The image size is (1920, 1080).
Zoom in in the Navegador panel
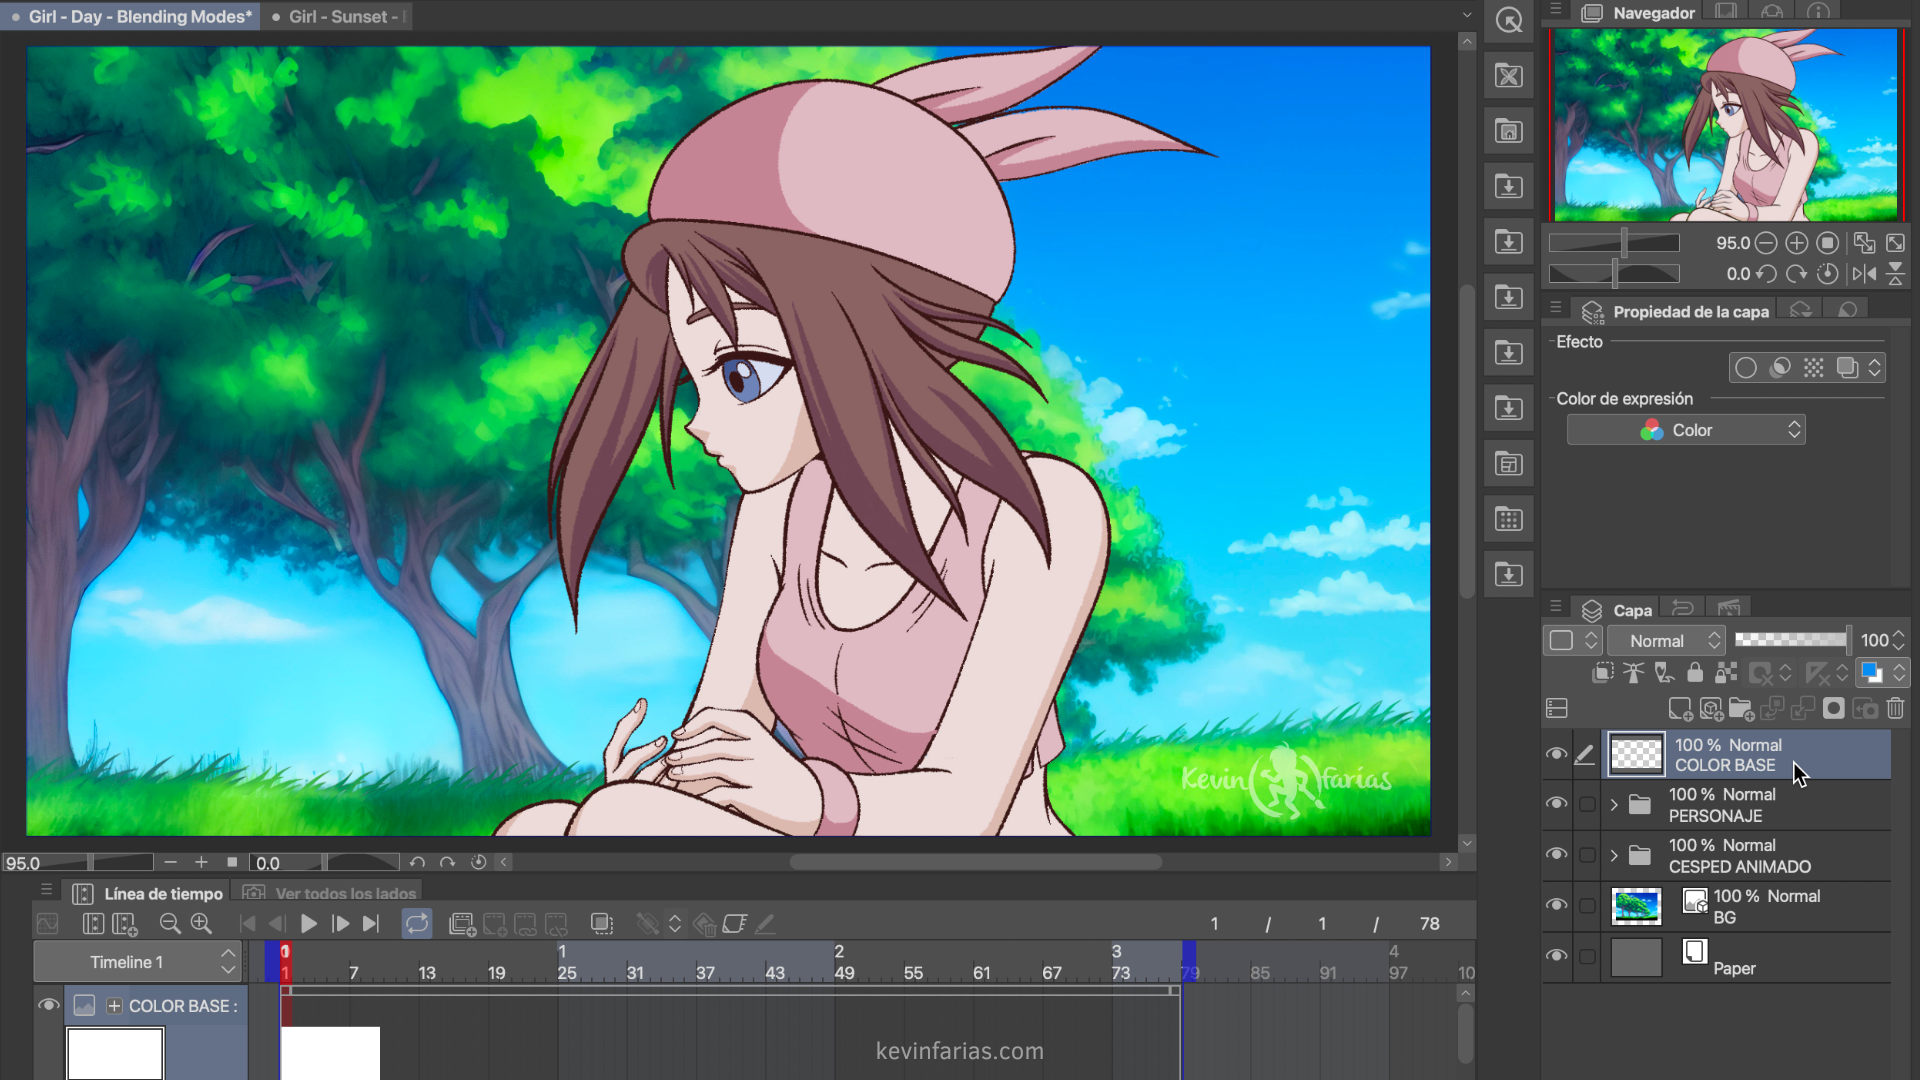click(1797, 243)
